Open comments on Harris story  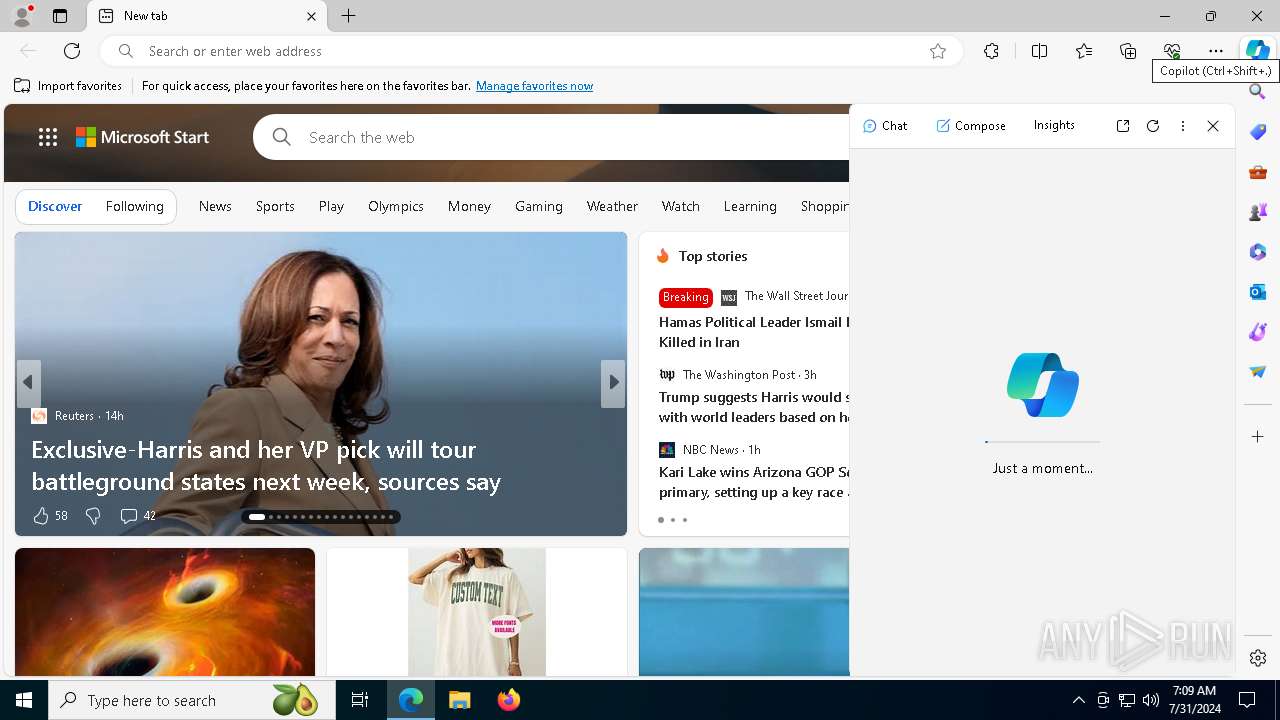coord(137,516)
